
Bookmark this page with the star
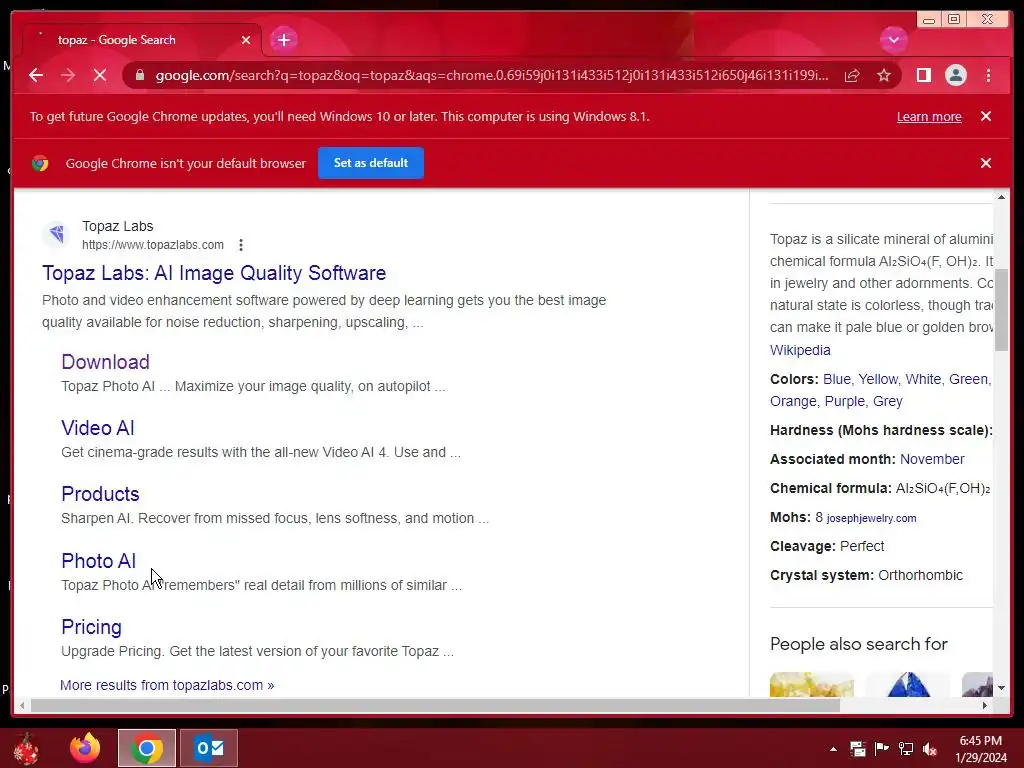click(x=884, y=76)
